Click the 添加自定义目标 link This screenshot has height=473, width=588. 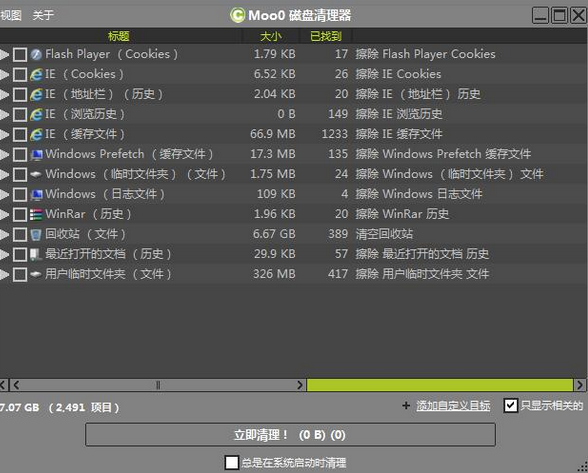(x=453, y=405)
